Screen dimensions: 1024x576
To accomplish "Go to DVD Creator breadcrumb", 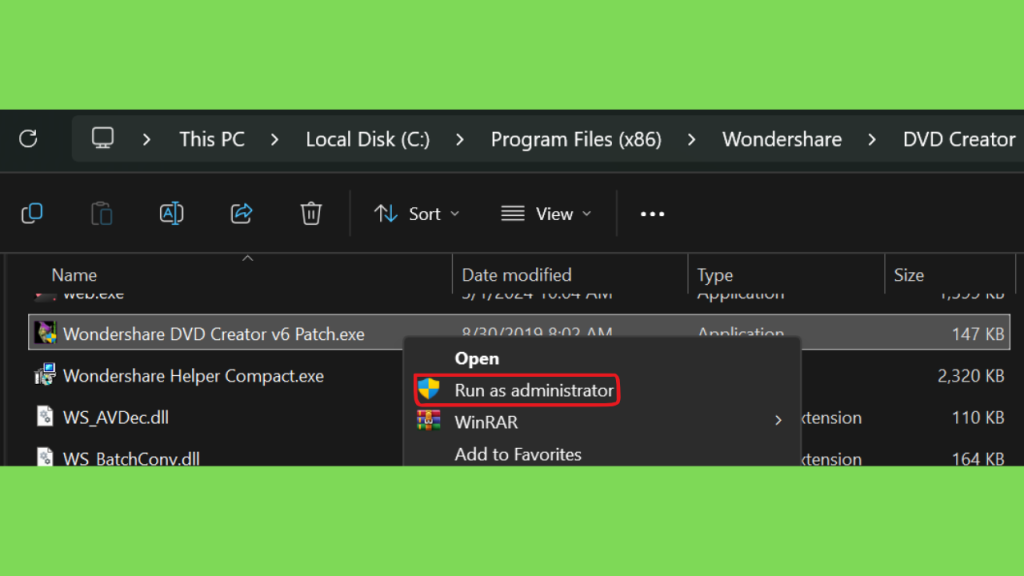I will pos(959,139).
